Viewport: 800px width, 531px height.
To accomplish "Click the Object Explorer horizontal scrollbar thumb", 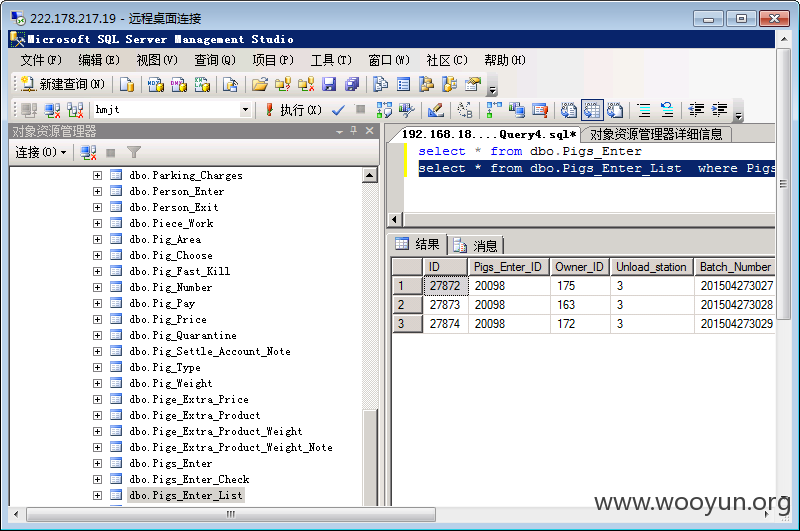I will (x=231, y=514).
